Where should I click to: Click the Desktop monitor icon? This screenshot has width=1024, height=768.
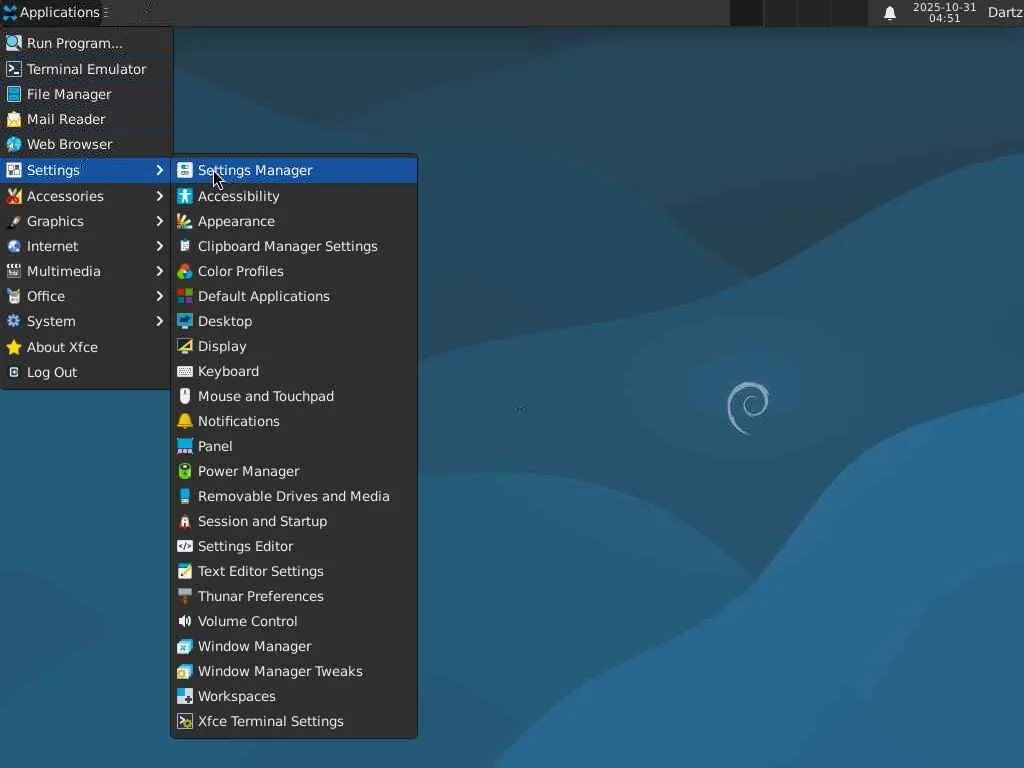[185, 321]
